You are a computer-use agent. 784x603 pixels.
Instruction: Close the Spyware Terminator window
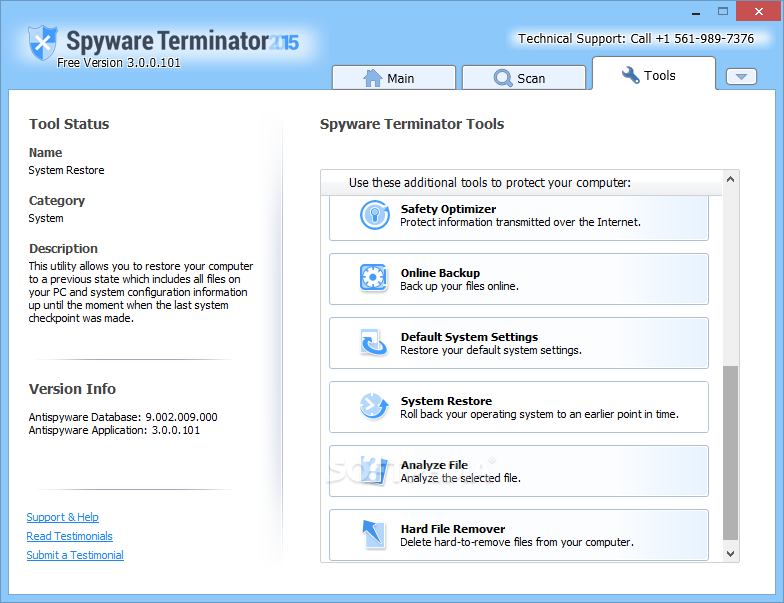758,12
